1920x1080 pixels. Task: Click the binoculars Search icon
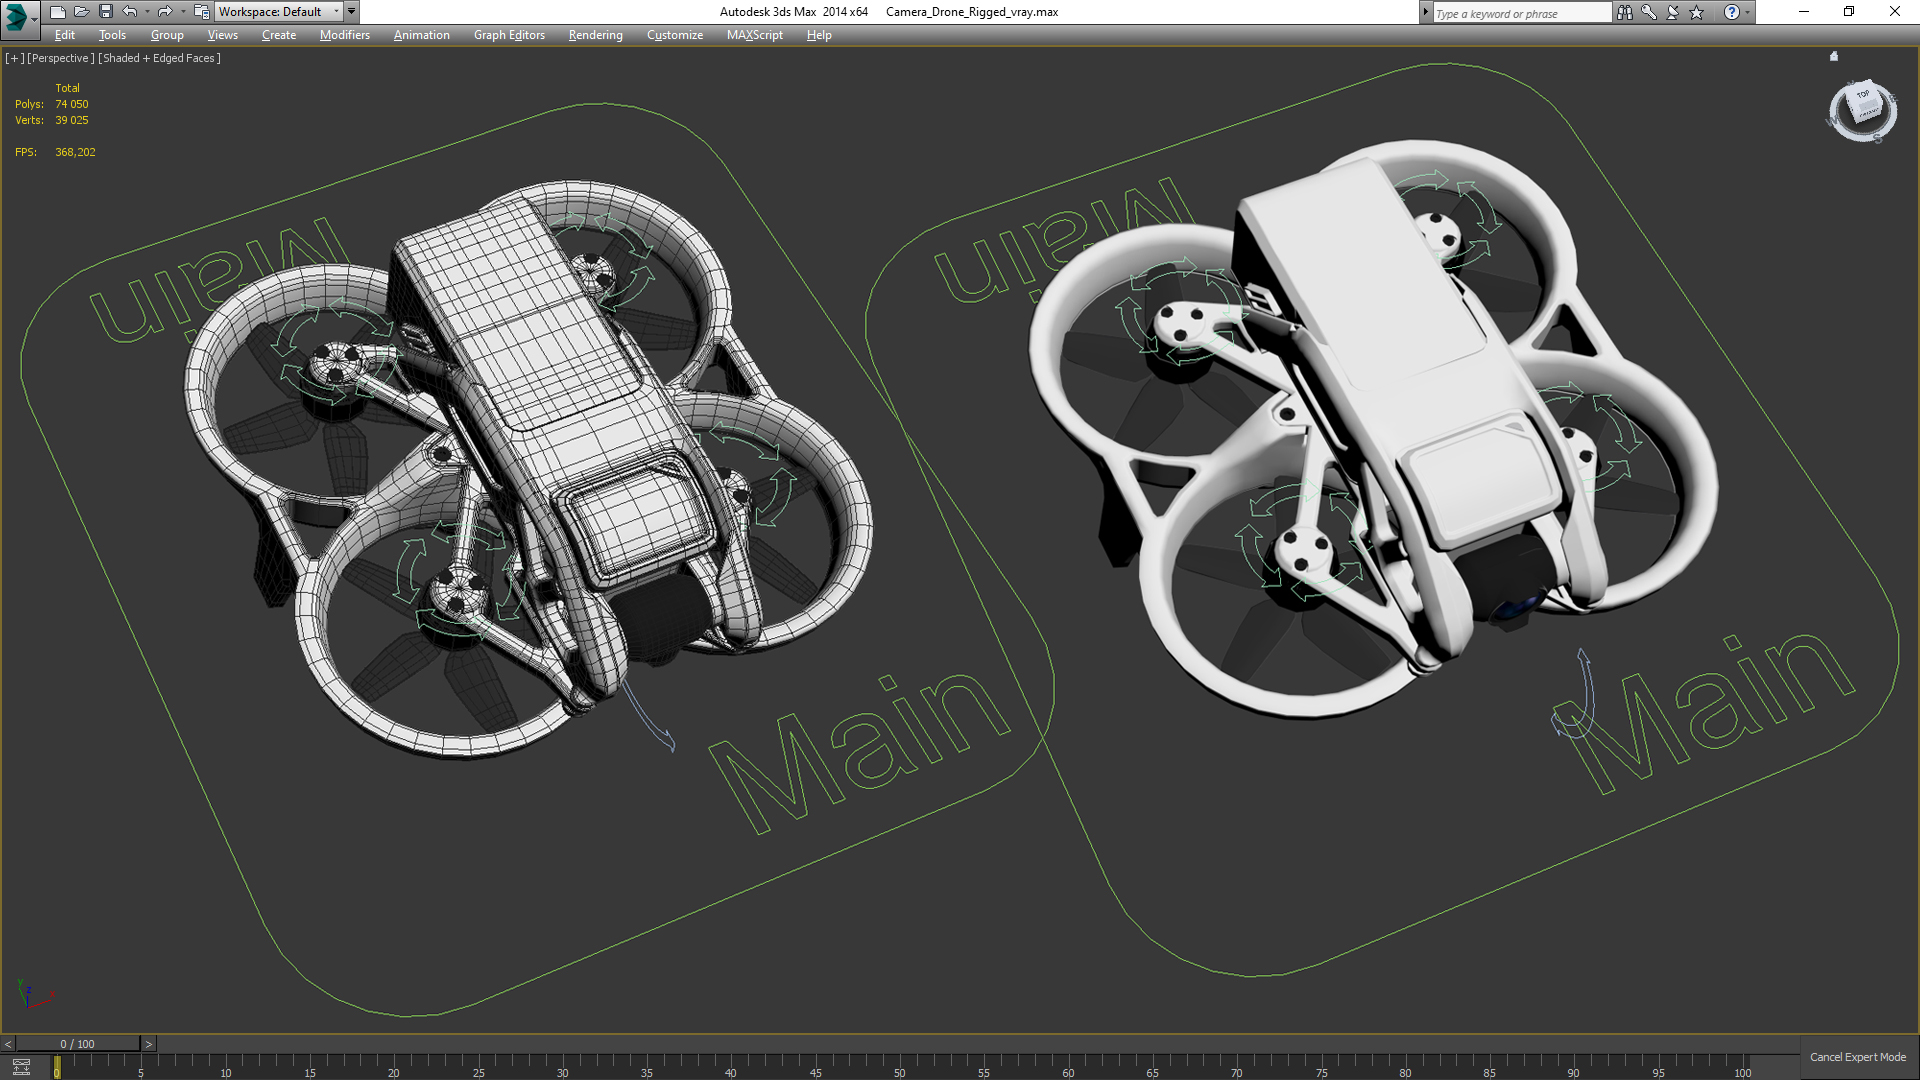click(1625, 12)
